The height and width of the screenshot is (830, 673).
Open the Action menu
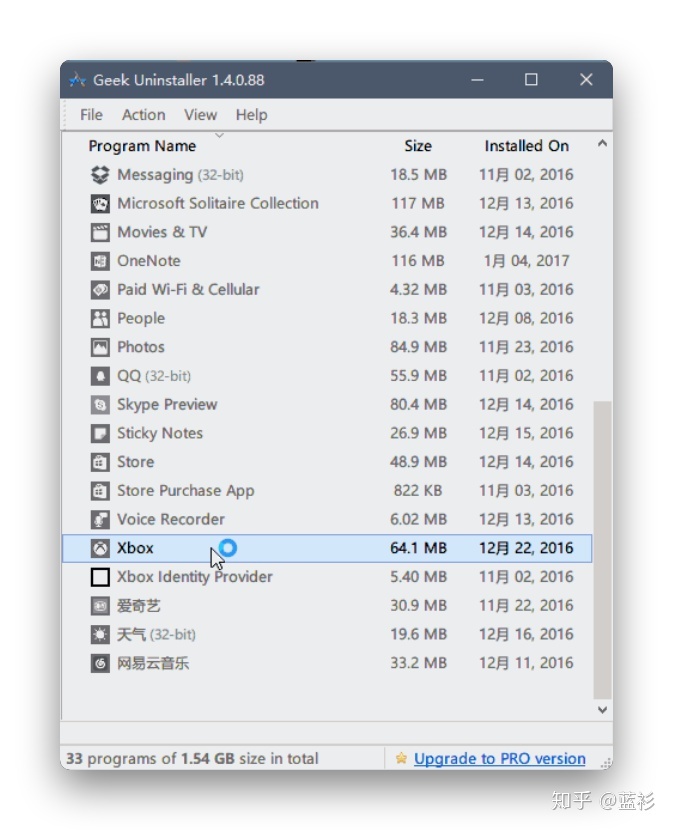[x=144, y=115]
